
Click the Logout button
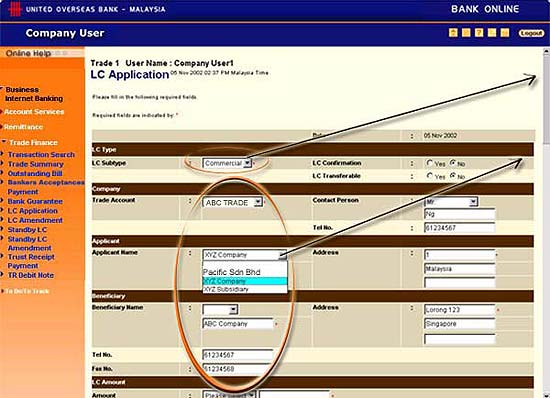coord(531,33)
